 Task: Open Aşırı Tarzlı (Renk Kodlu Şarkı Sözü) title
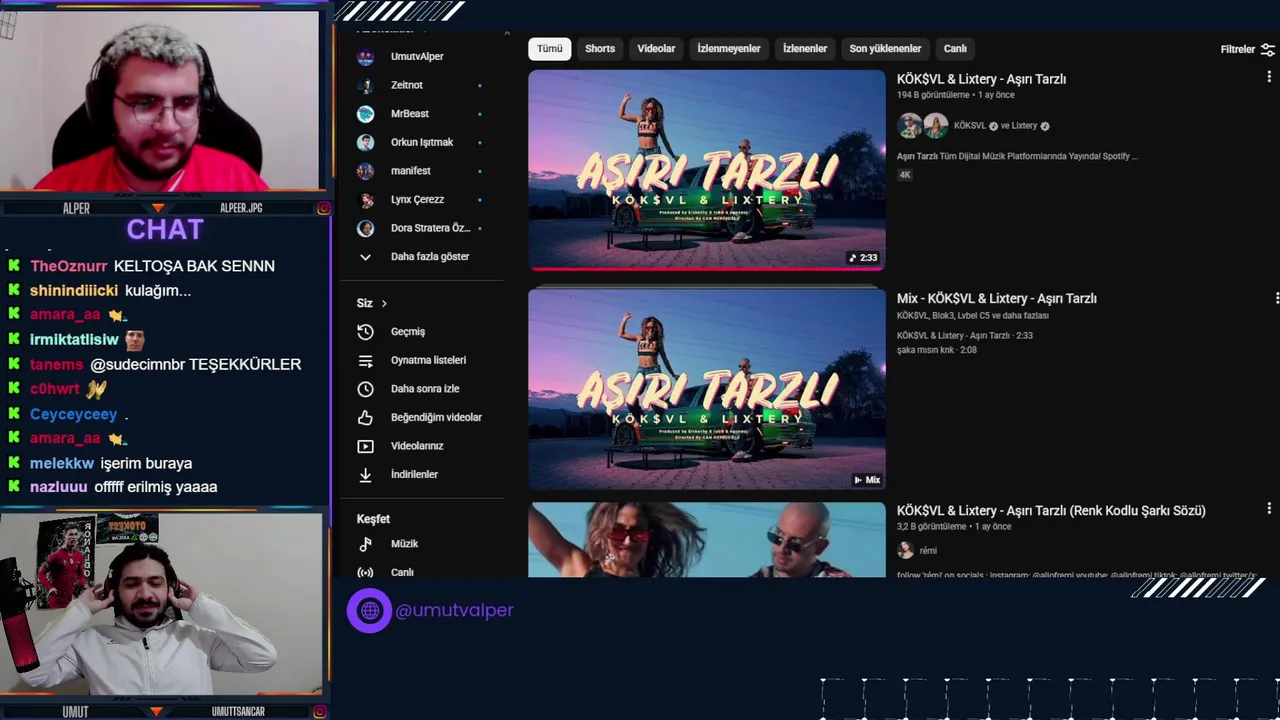(1051, 510)
